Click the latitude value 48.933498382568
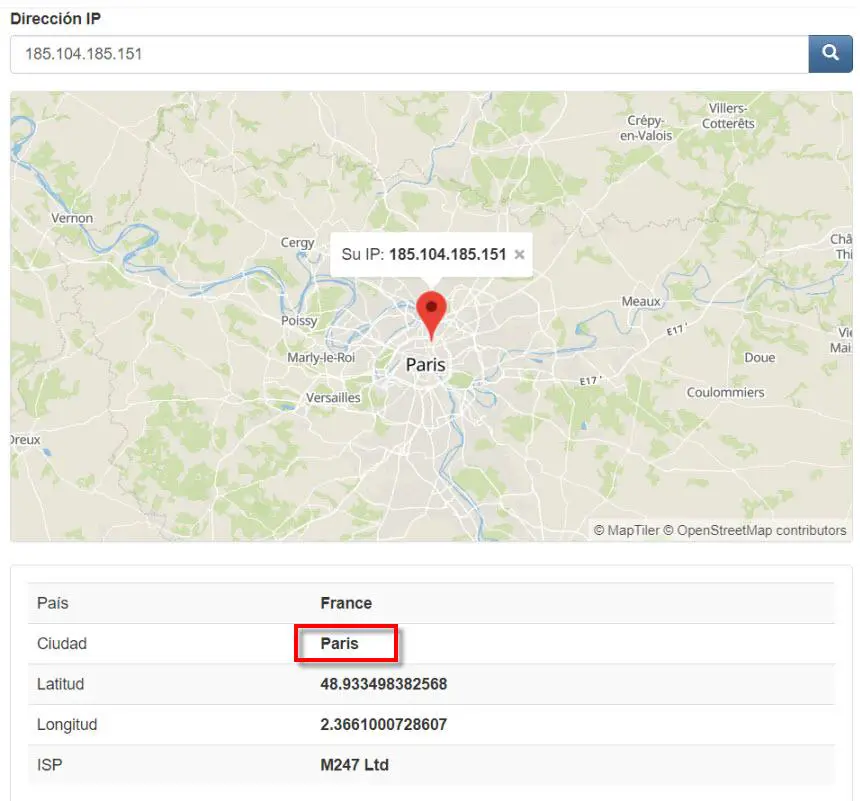 (383, 684)
